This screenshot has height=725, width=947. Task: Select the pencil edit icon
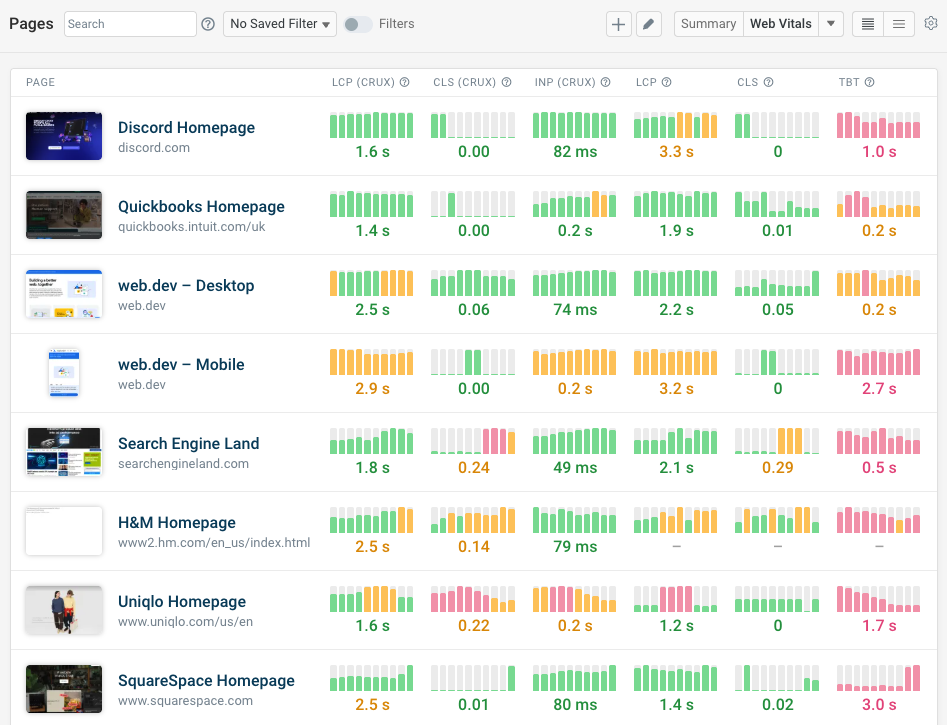coord(648,23)
